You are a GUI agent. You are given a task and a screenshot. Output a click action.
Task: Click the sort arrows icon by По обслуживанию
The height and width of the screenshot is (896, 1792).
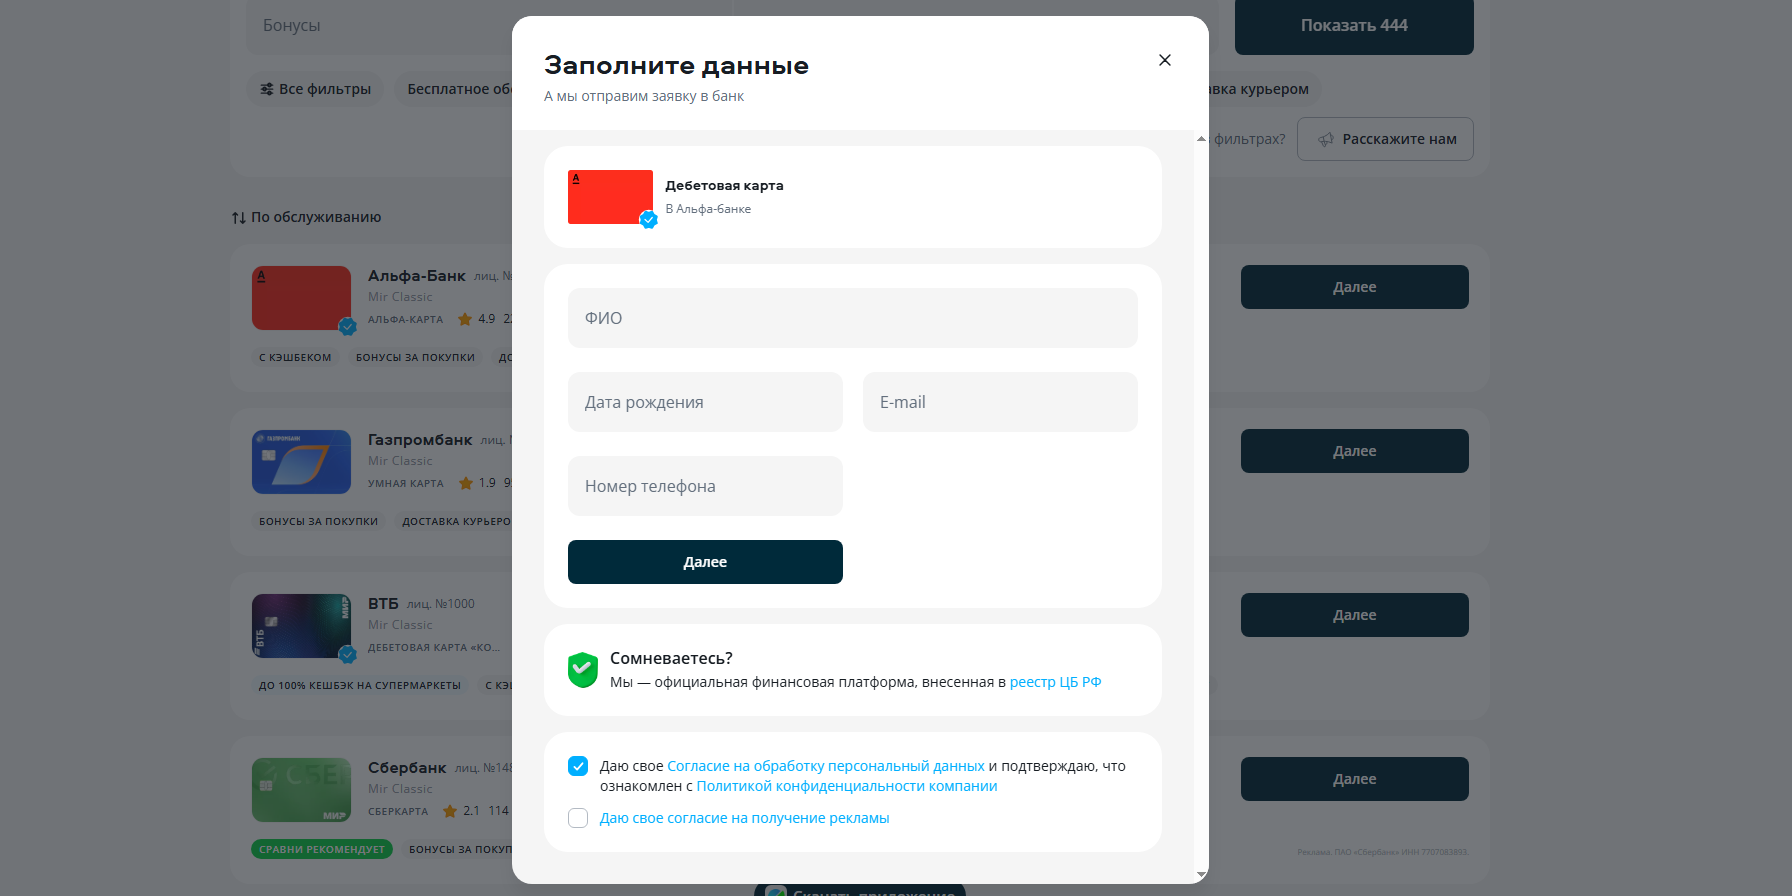[239, 218]
